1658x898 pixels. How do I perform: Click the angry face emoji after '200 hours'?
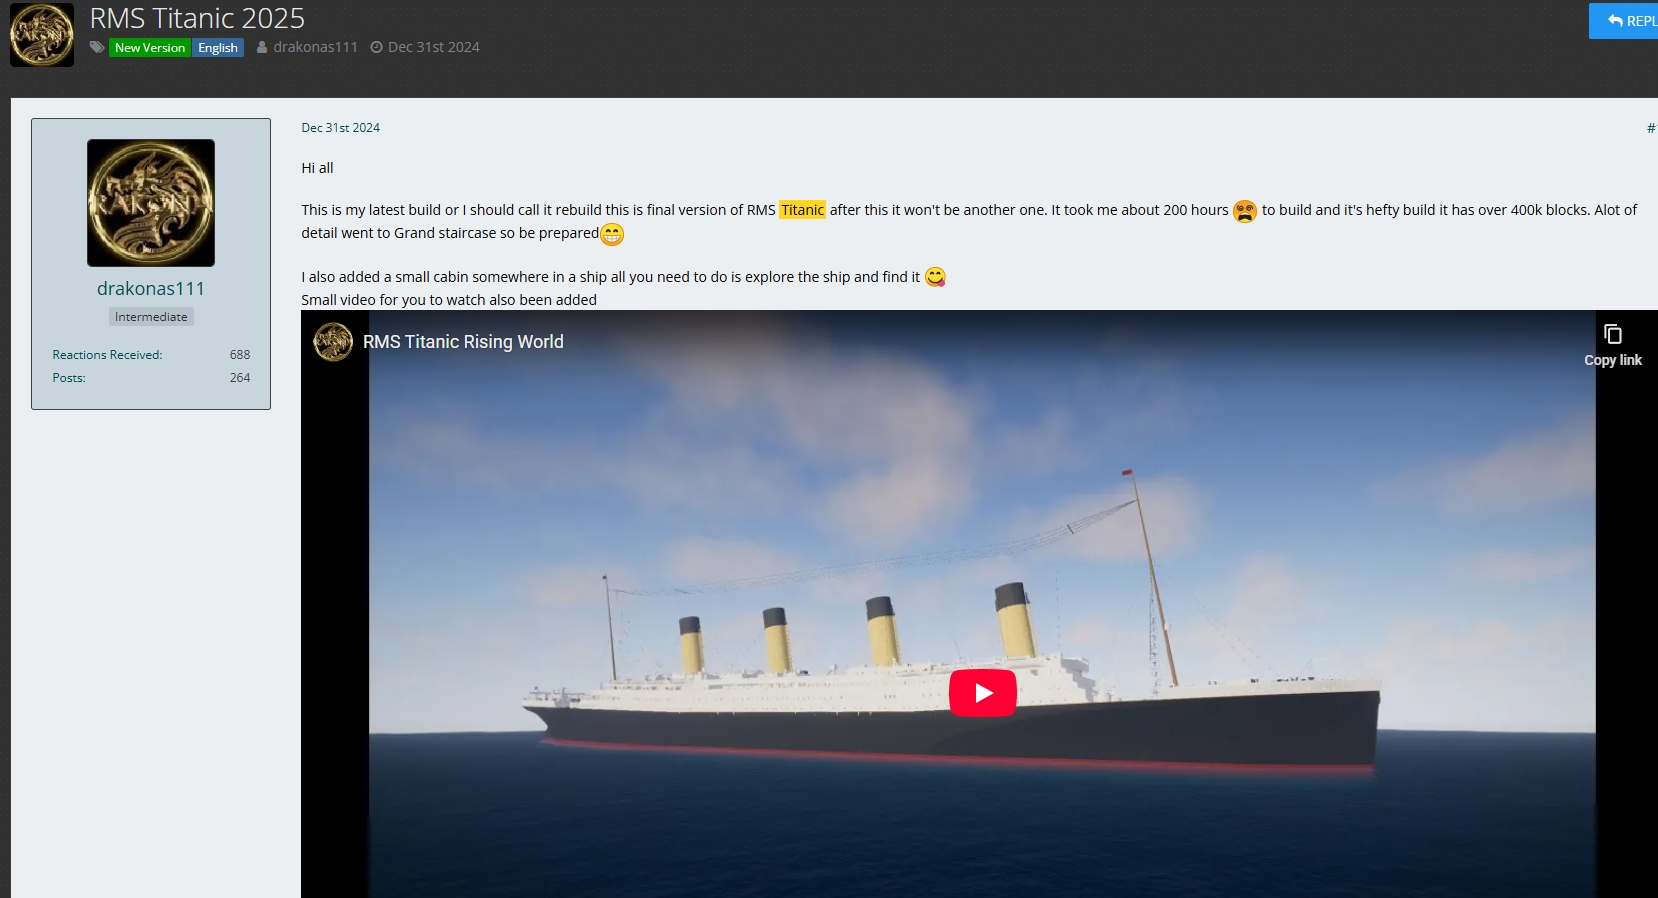(x=1244, y=211)
